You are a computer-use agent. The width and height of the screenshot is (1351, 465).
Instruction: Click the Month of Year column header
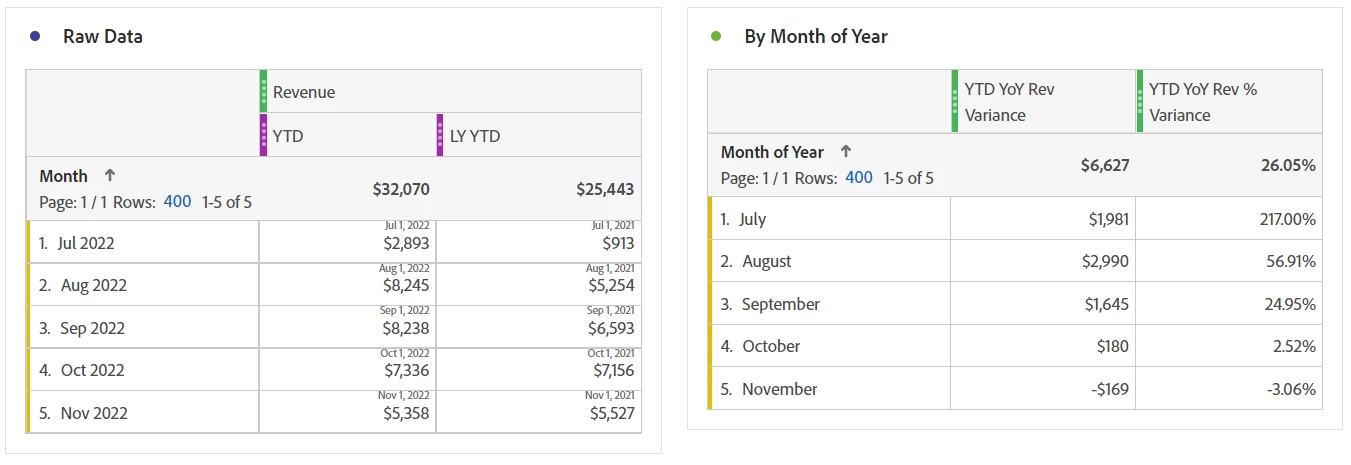click(772, 152)
